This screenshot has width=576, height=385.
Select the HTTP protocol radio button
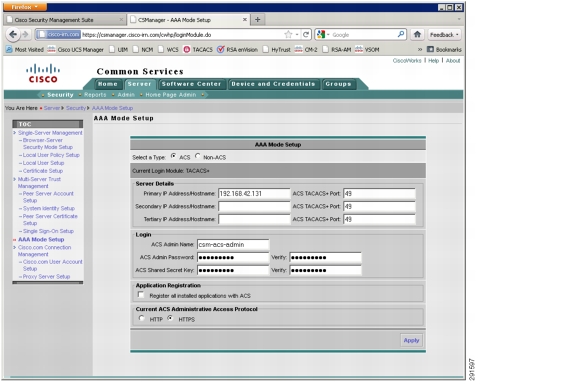point(141,318)
